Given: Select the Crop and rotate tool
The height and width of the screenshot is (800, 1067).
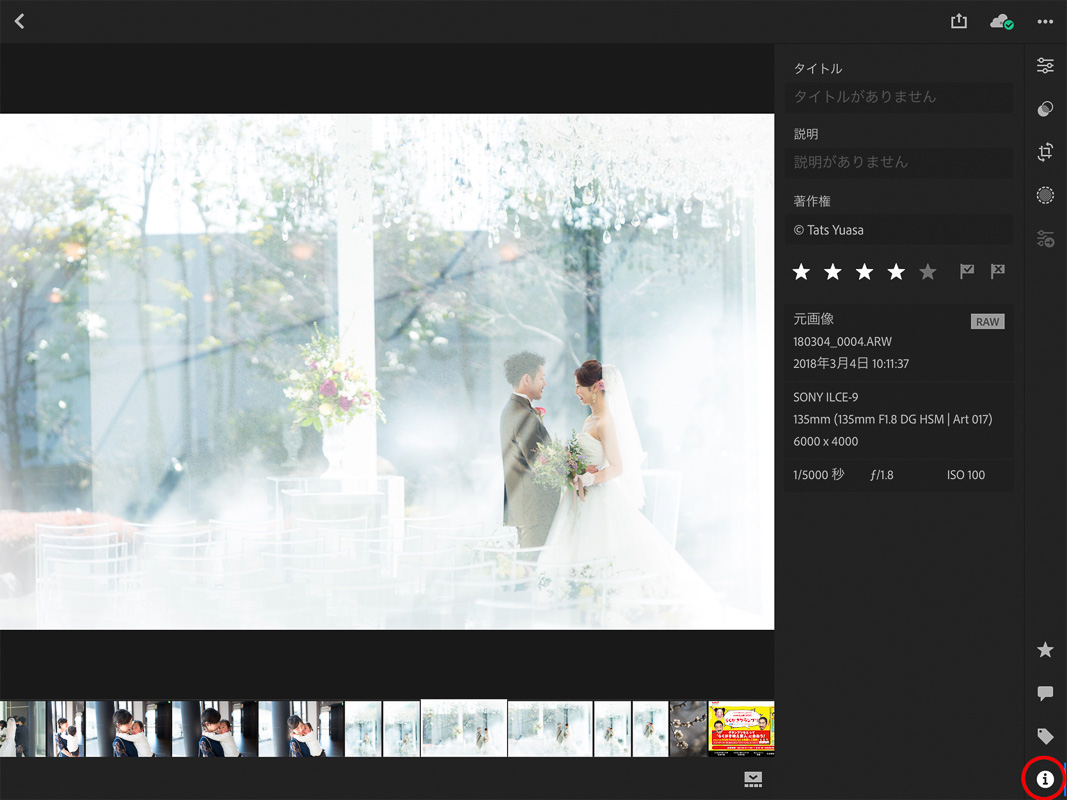Looking at the screenshot, I should 1045,152.
